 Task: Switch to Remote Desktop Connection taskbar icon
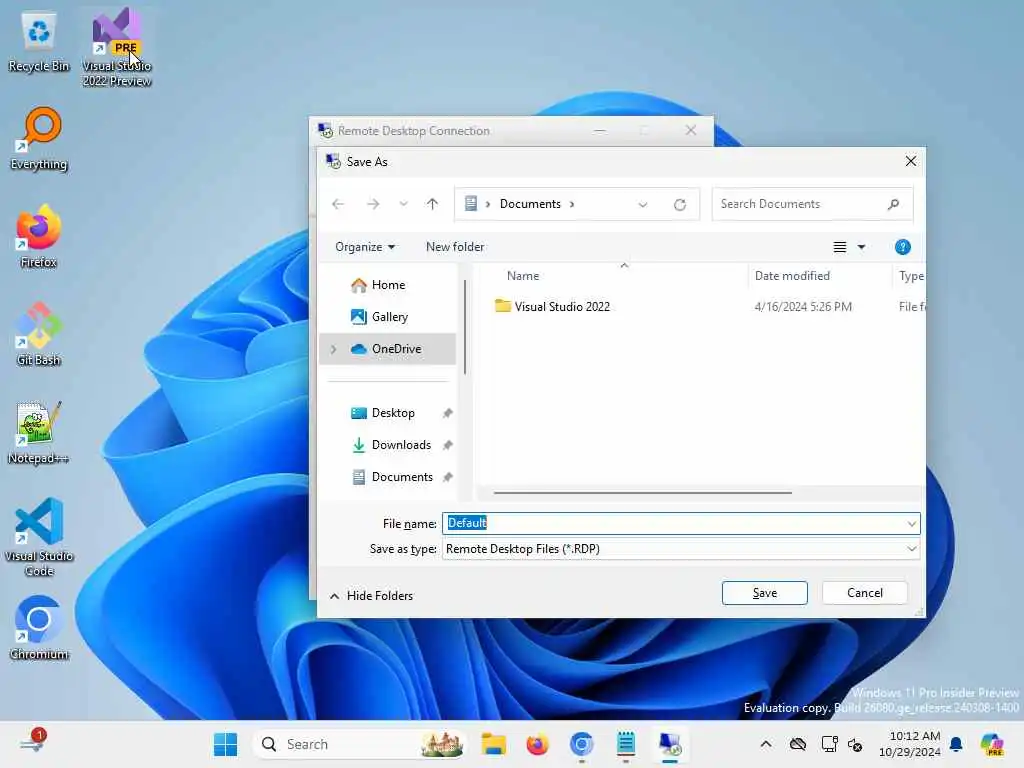click(x=669, y=744)
